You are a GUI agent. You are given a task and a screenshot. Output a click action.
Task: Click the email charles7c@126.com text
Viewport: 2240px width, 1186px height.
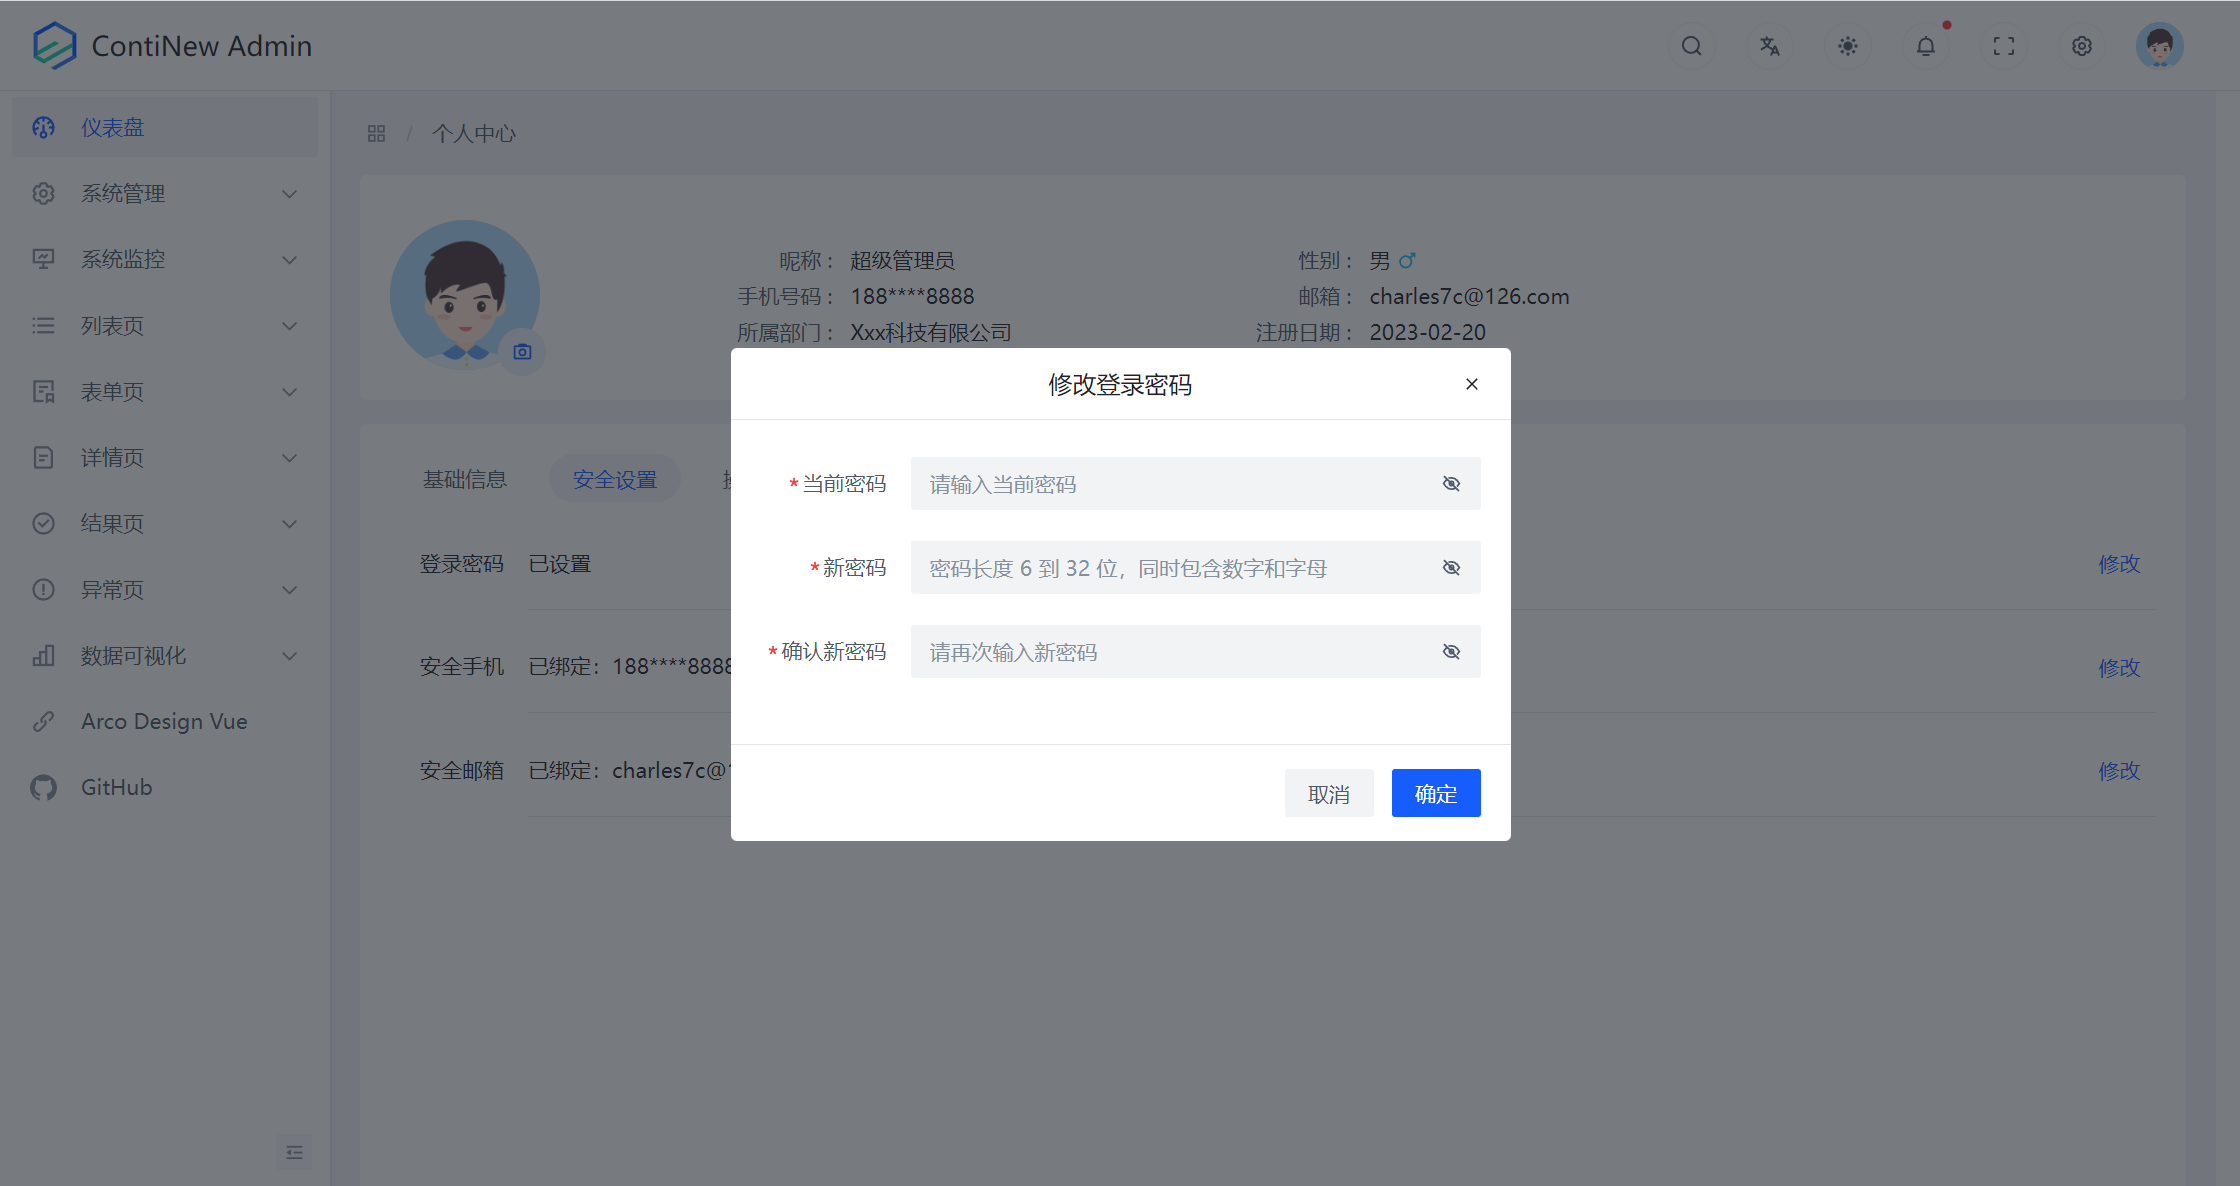click(1469, 296)
